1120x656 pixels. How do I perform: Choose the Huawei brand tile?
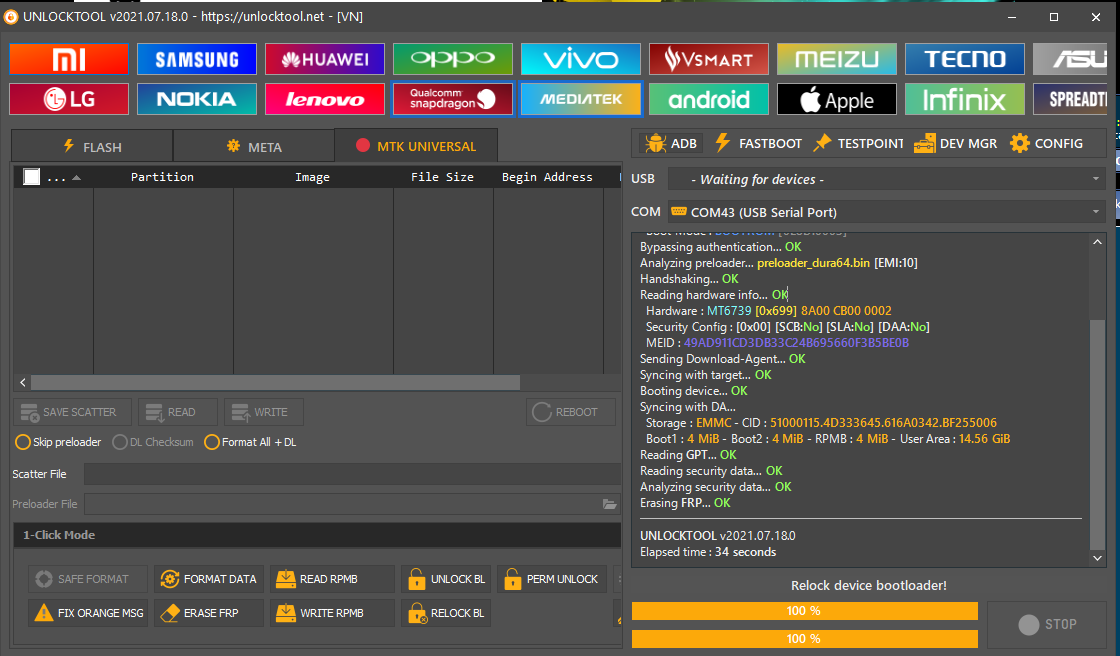coord(325,59)
